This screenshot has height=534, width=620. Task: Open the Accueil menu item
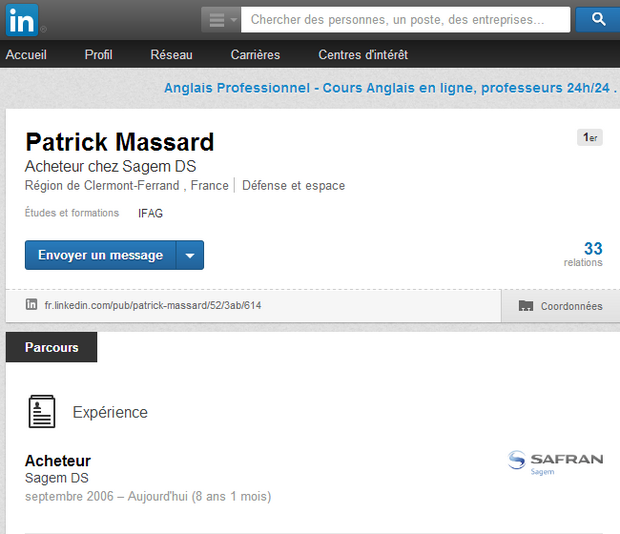pos(26,55)
